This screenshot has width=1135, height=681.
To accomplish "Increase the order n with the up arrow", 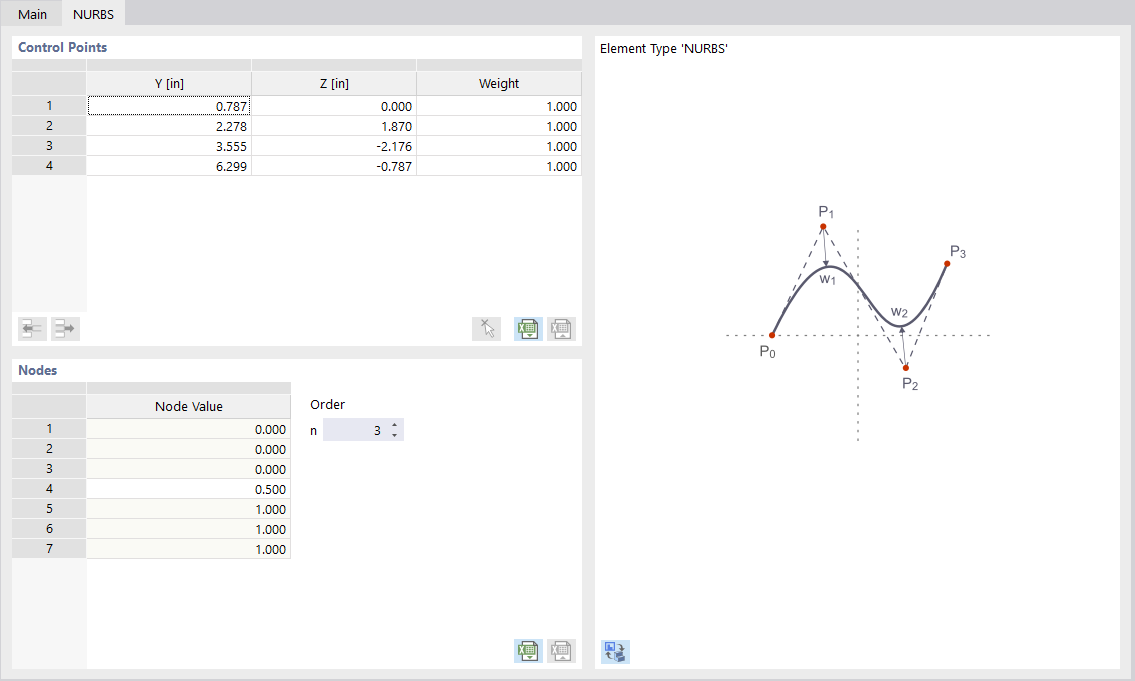I will (395, 424).
